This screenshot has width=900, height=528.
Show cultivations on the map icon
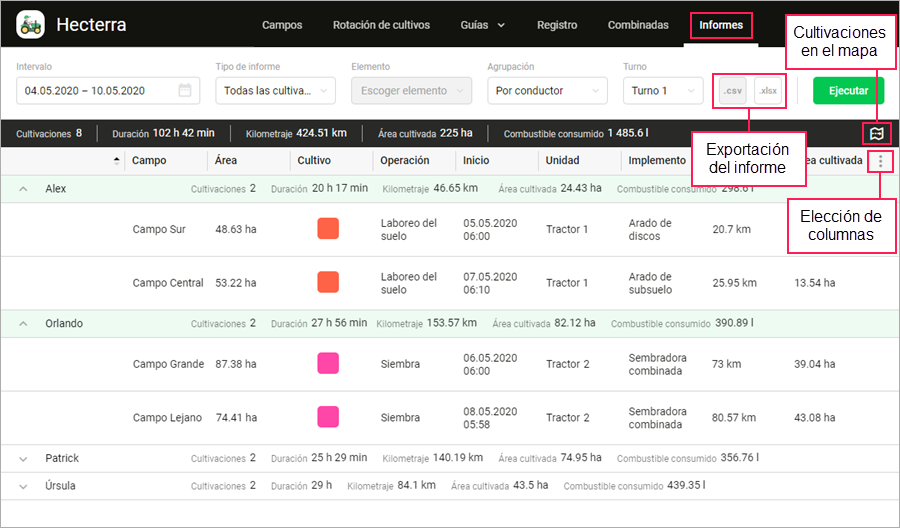[x=876, y=134]
